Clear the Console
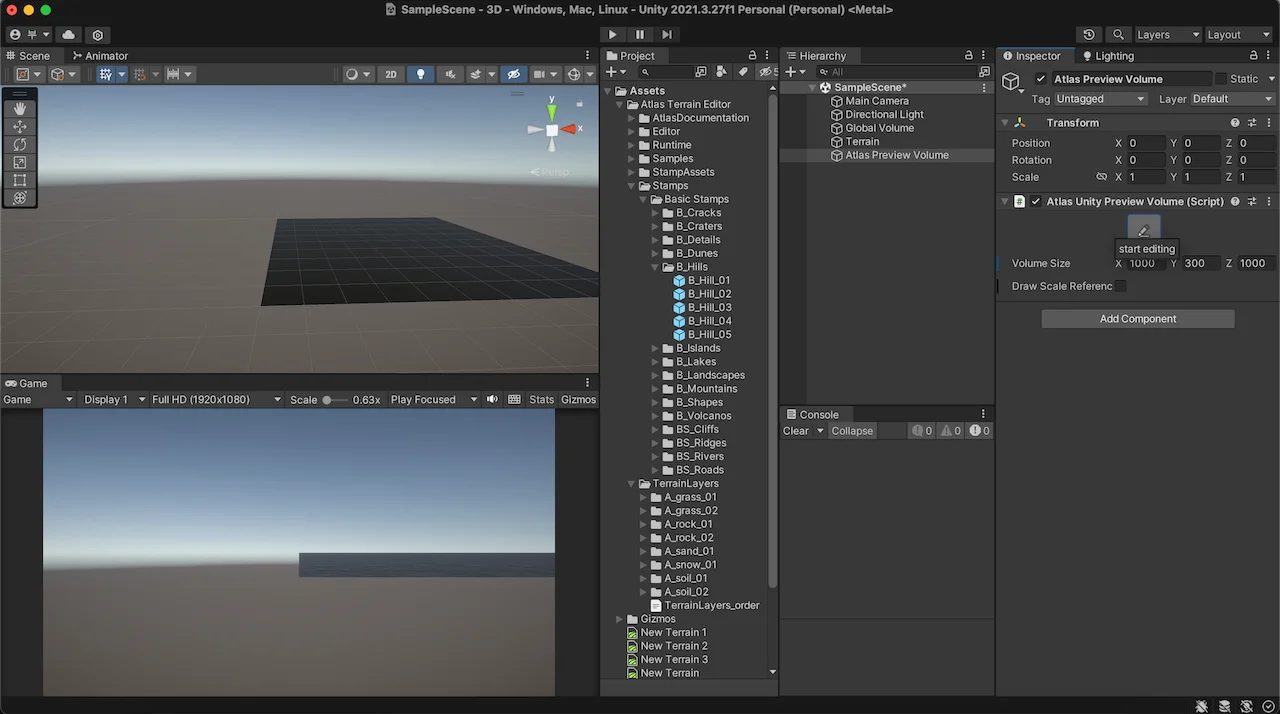This screenshot has height=714, width=1280. tap(796, 431)
